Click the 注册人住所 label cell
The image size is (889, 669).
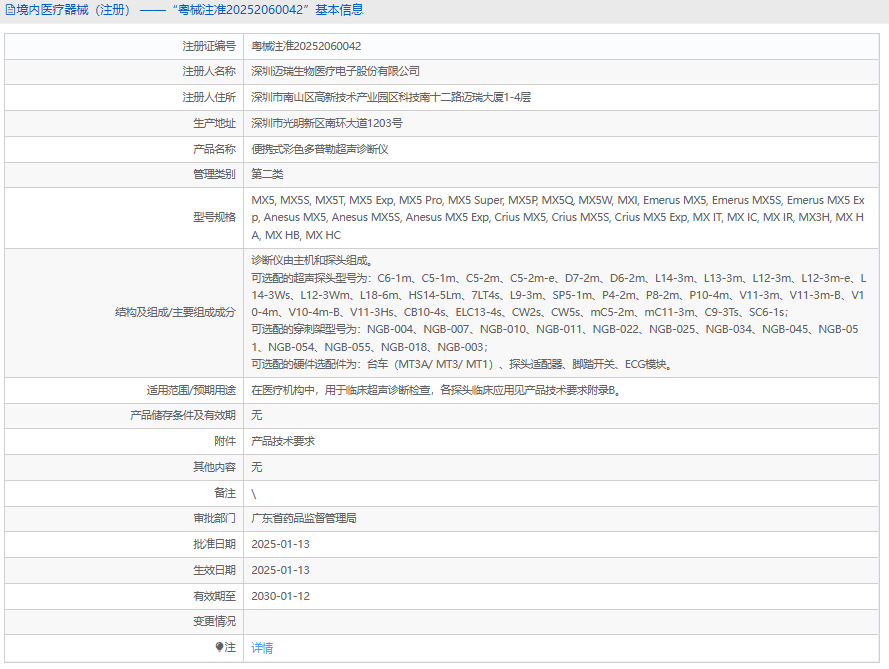point(124,98)
